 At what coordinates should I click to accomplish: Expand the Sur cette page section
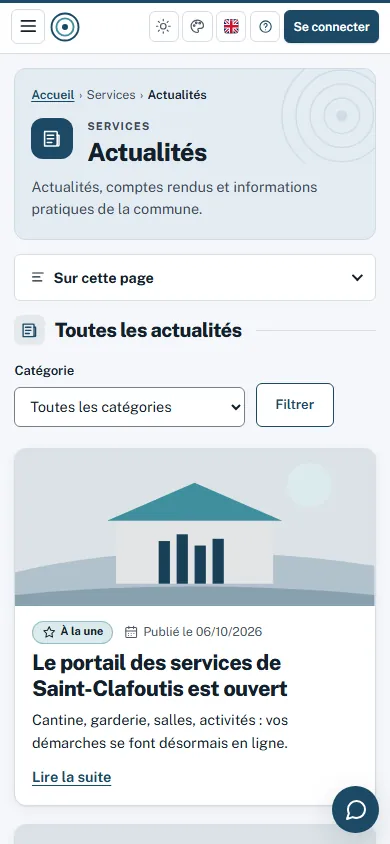tap(195, 278)
